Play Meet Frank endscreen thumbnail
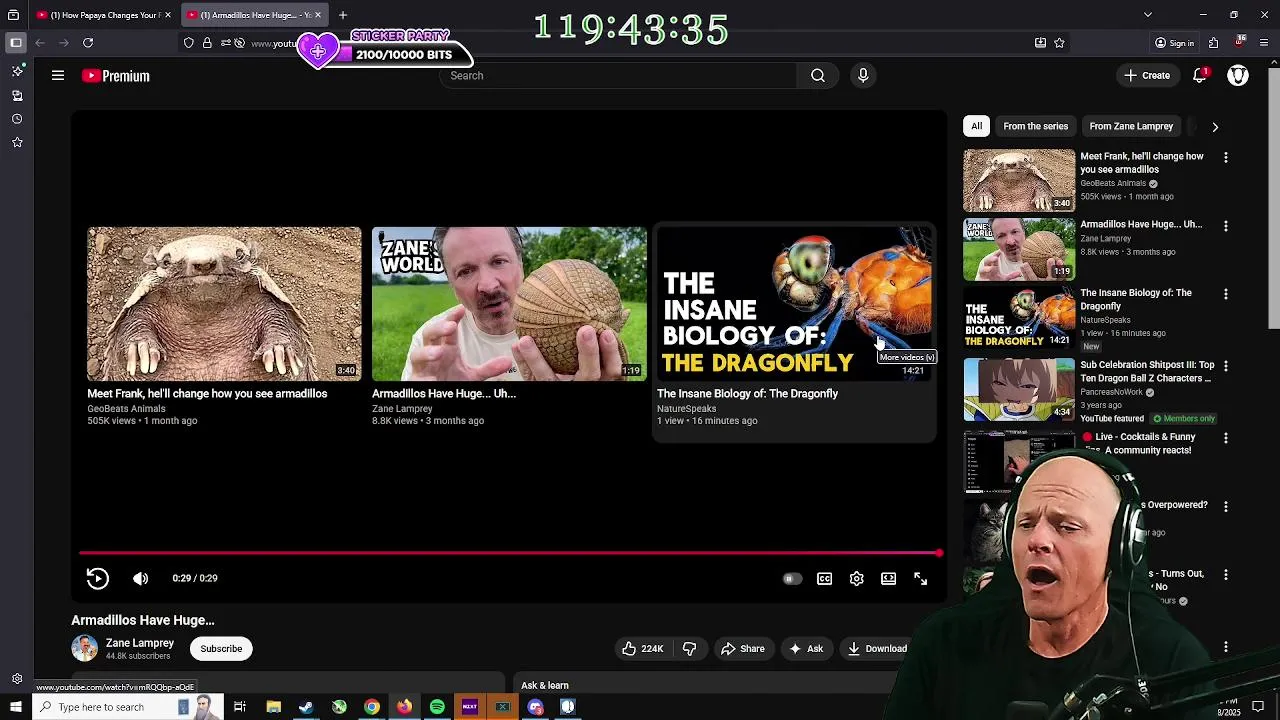This screenshot has height=720, width=1280. 224,304
